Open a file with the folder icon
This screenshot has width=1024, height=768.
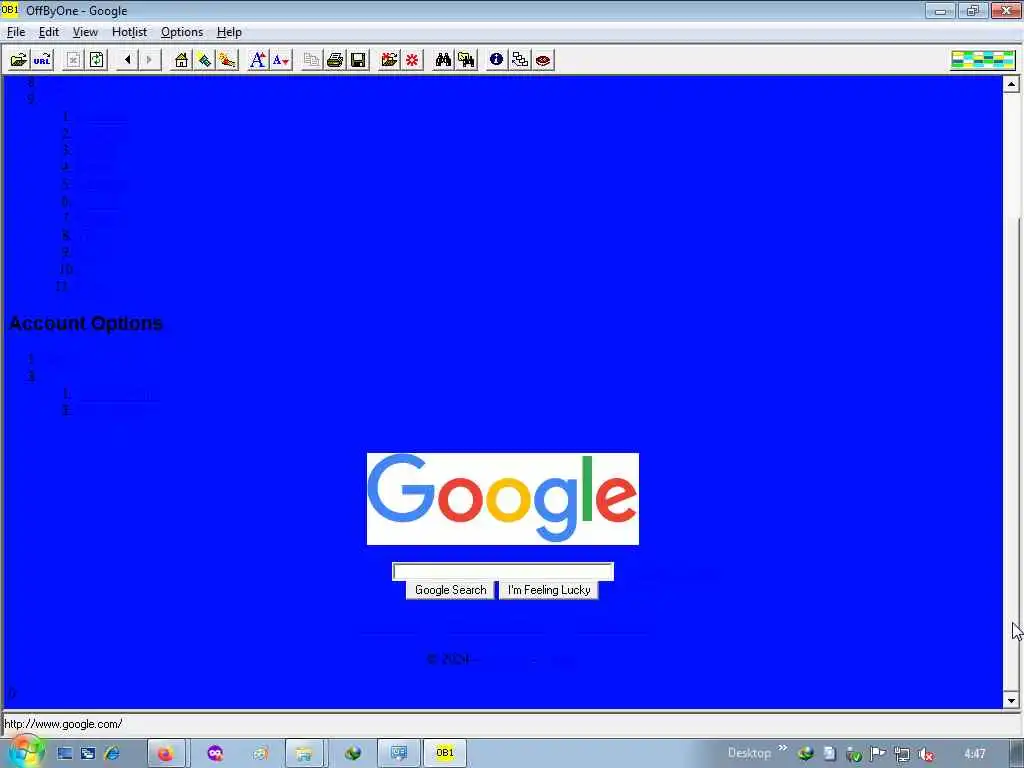coord(19,60)
